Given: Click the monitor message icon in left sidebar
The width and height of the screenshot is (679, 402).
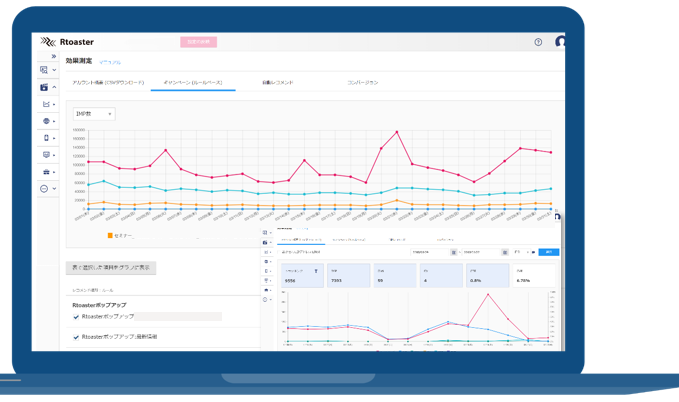Looking at the screenshot, I should point(46,155).
